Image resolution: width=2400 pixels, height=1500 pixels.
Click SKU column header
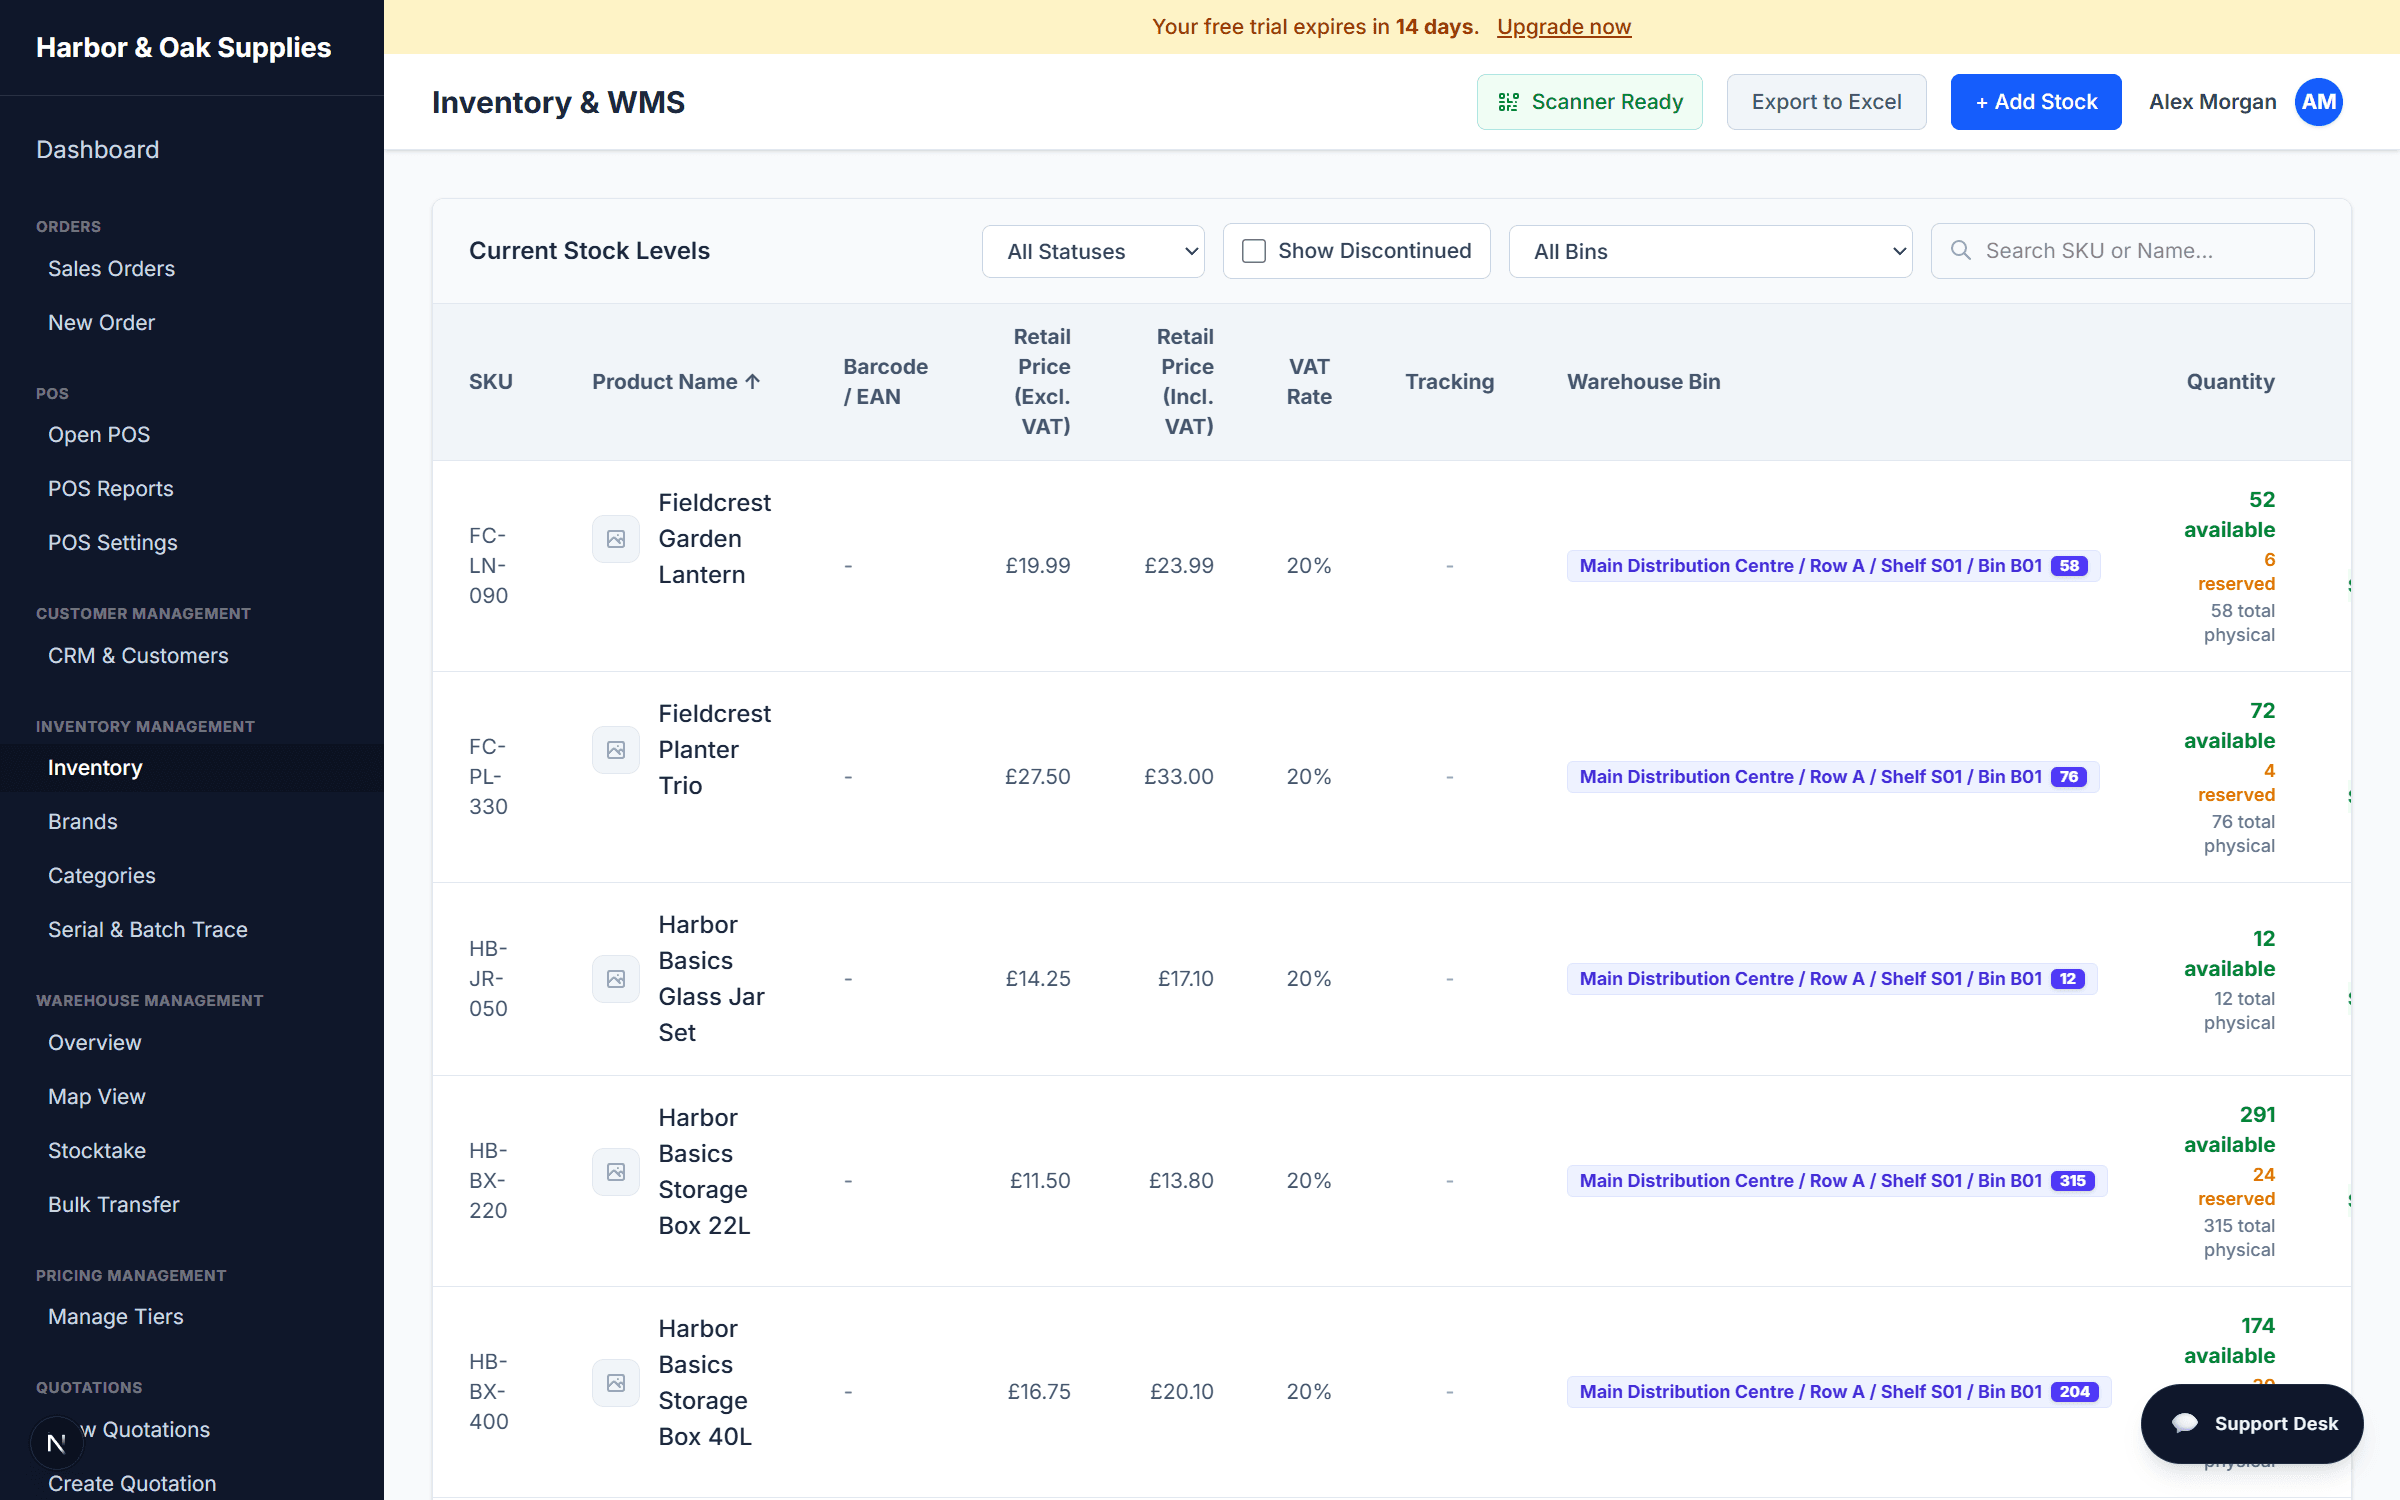[490, 381]
